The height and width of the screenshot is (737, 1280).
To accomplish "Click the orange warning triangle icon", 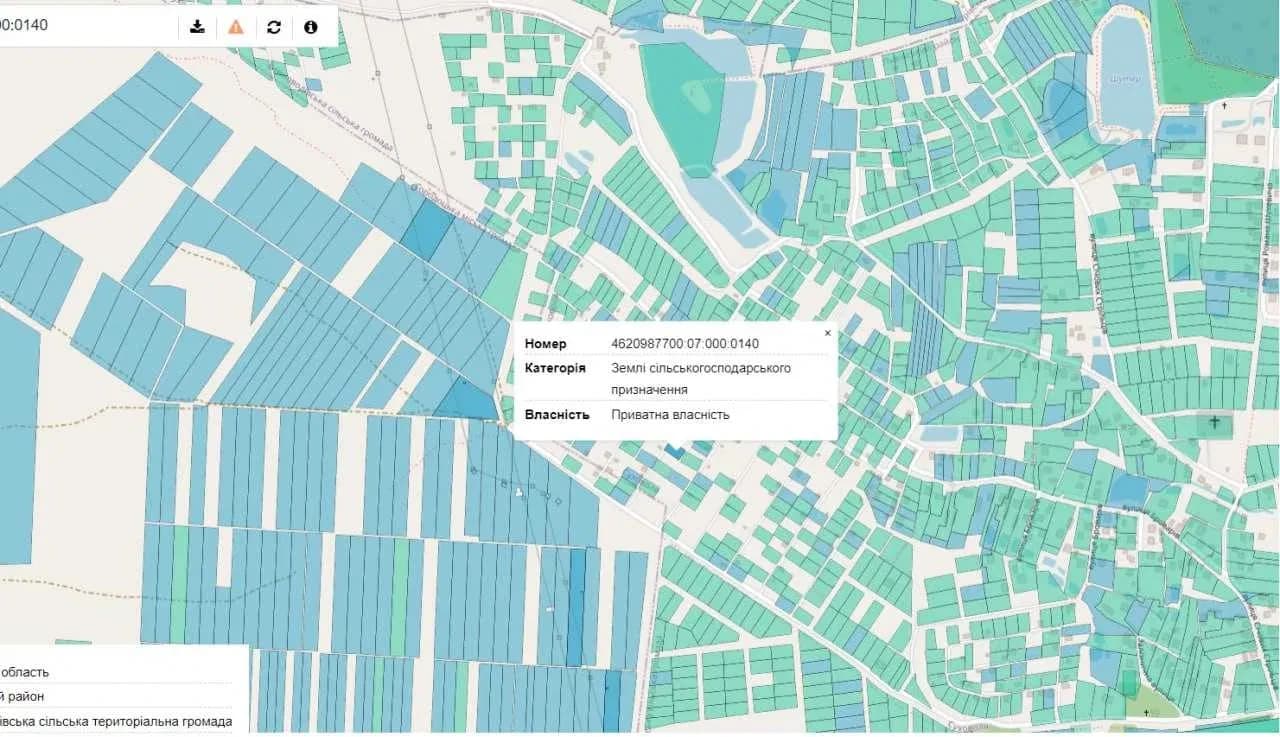I will point(236,26).
